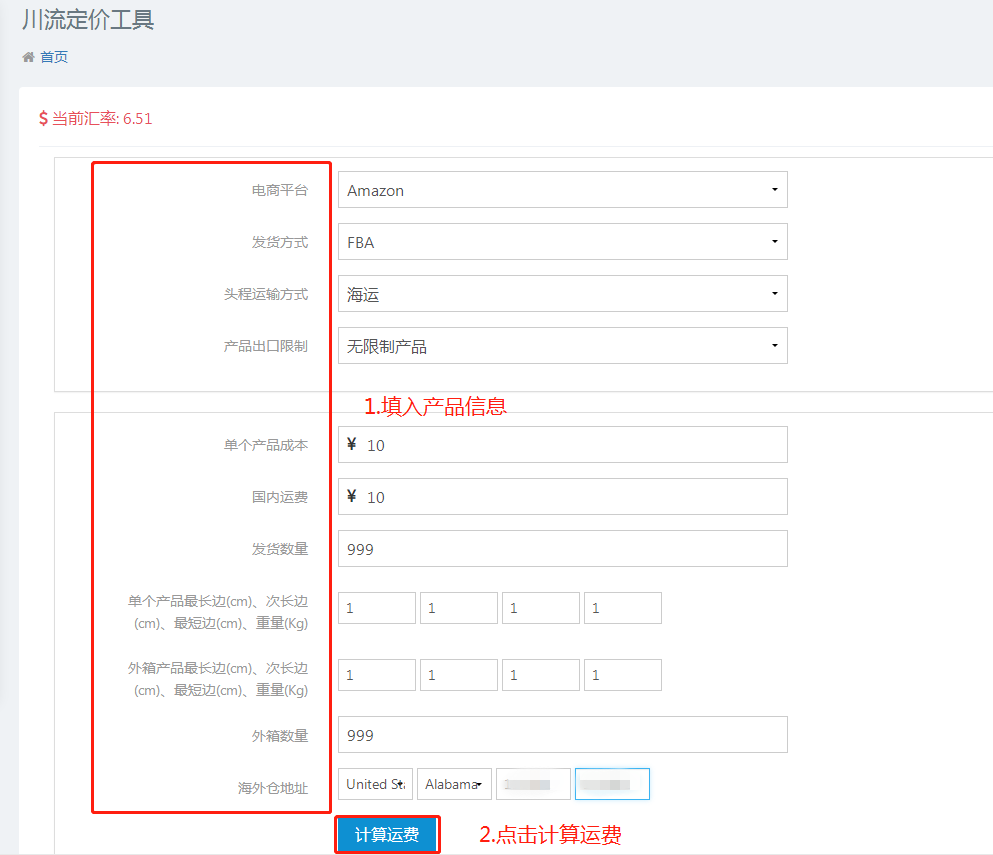Click the 海外仓地址 label
Image resolution: width=993 pixels, height=855 pixels.
272,788
